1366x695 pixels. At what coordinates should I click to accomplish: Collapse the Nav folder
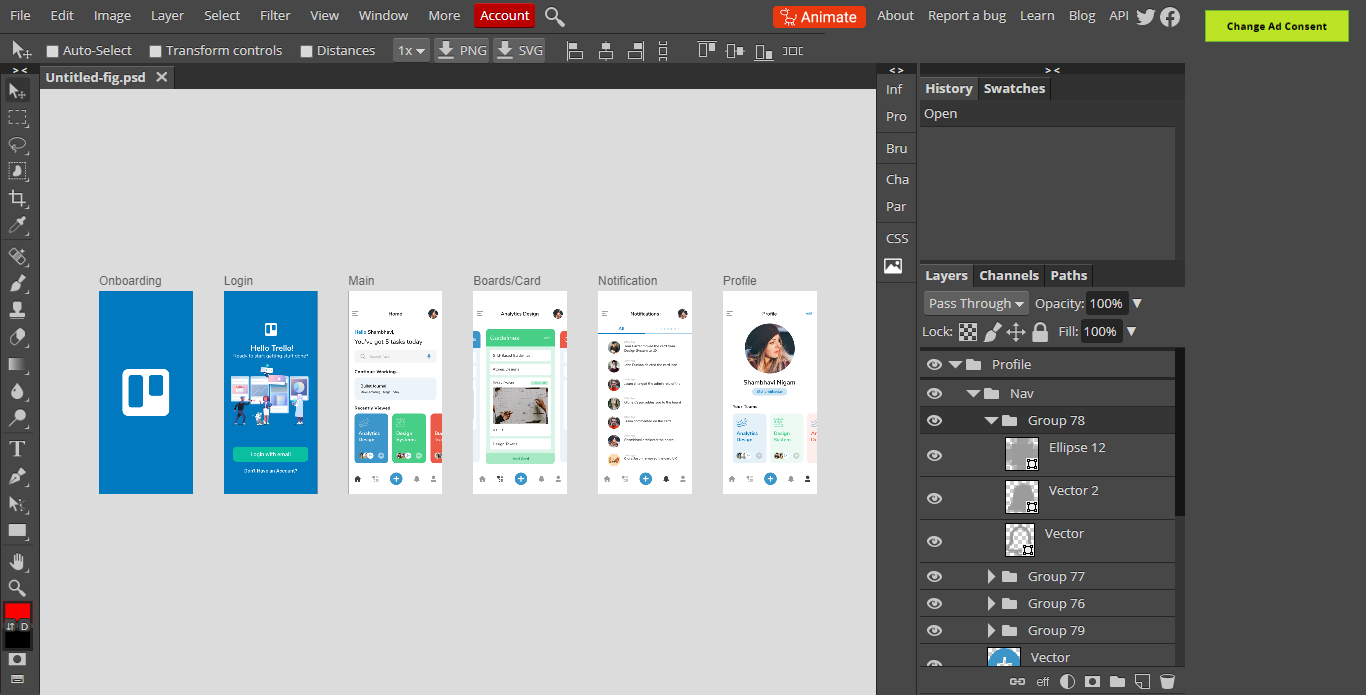pos(973,394)
